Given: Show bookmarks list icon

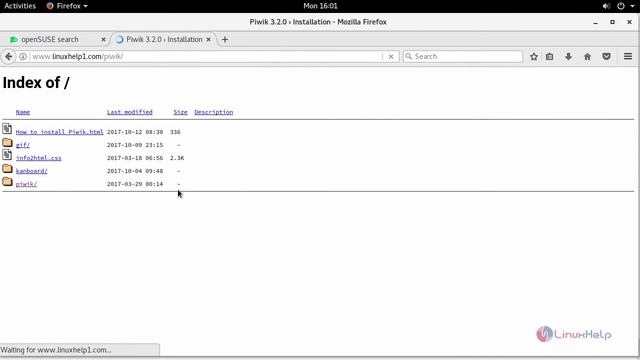Looking at the screenshot, I should [549, 56].
